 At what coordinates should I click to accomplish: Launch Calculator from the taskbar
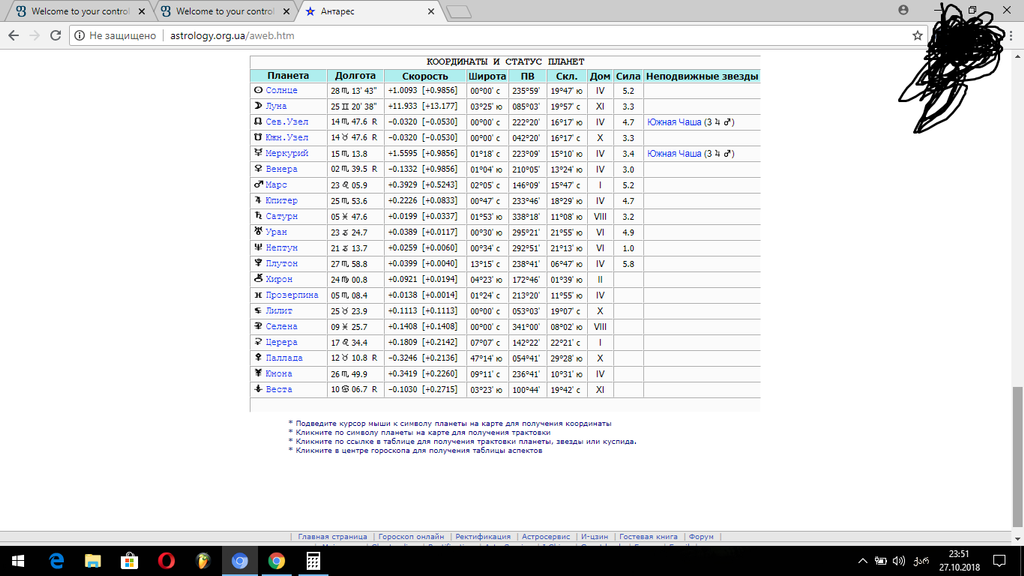[314, 561]
